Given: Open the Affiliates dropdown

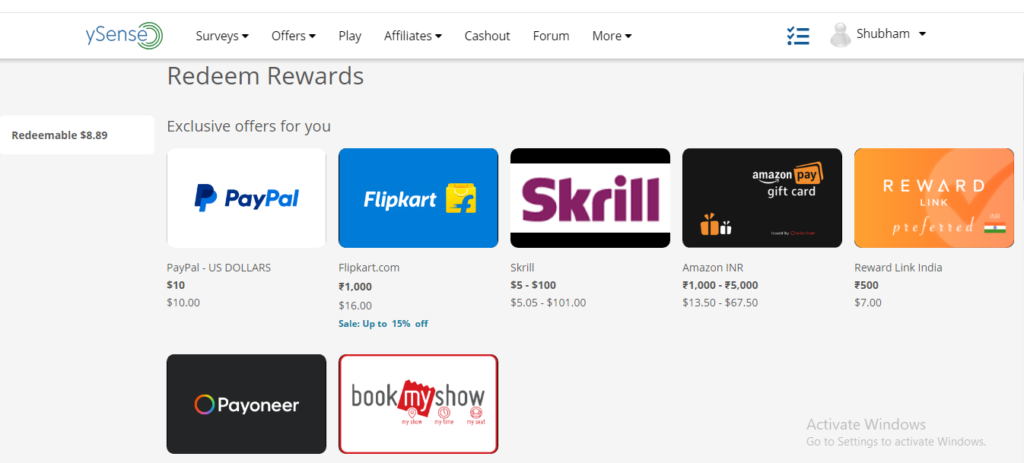Looking at the screenshot, I should [x=413, y=36].
